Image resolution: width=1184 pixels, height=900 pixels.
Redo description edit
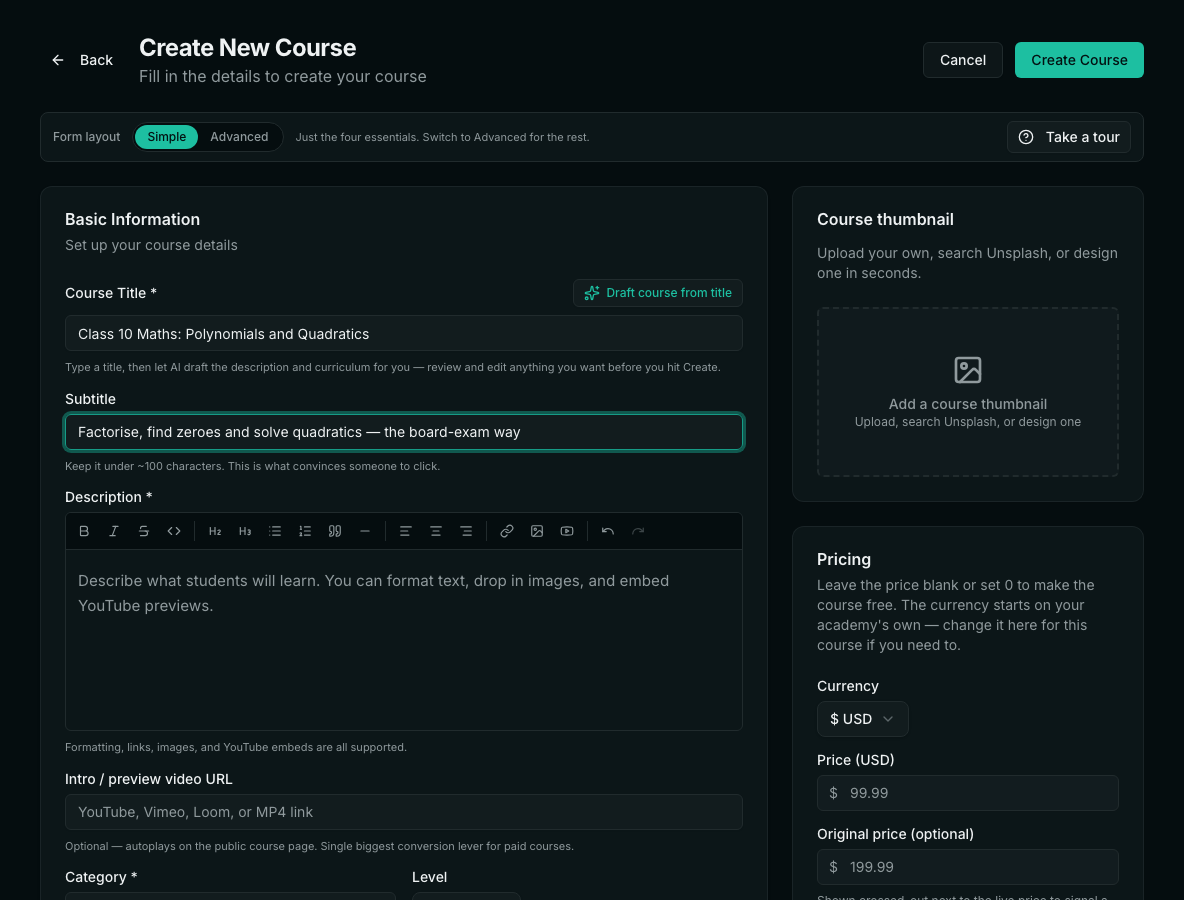click(638, 532)
